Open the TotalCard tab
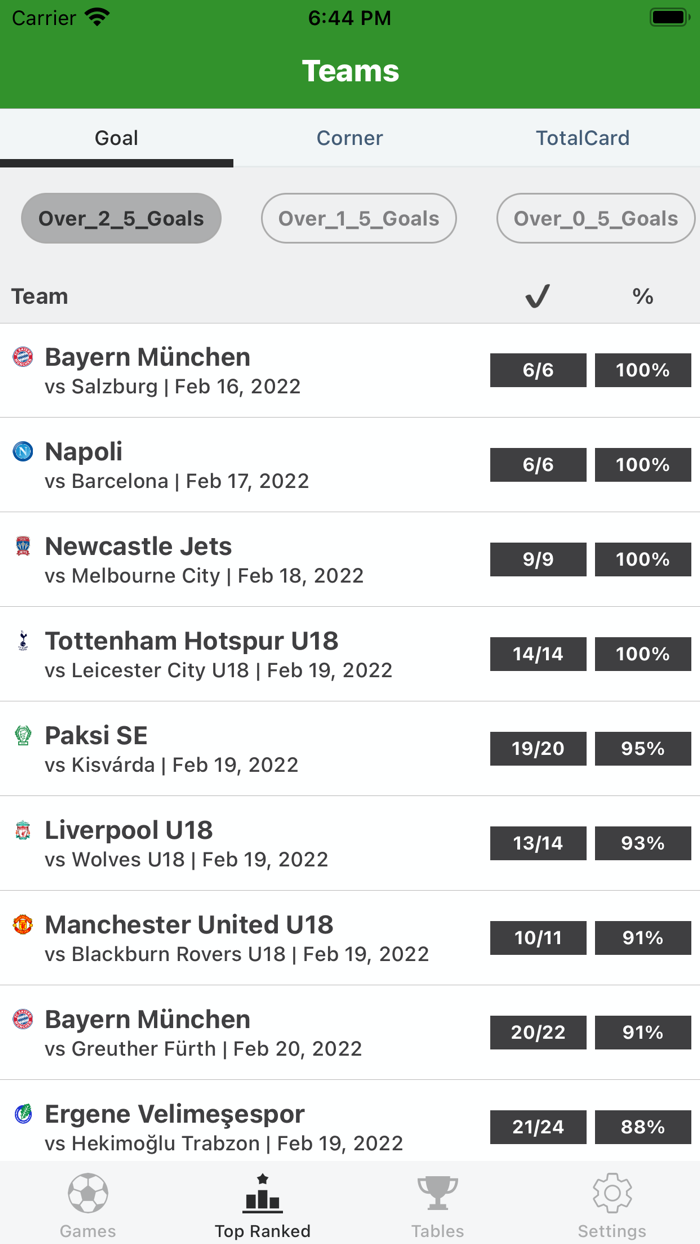The width and height of the screenshot is (700, 1244). (x=582, y=137)
